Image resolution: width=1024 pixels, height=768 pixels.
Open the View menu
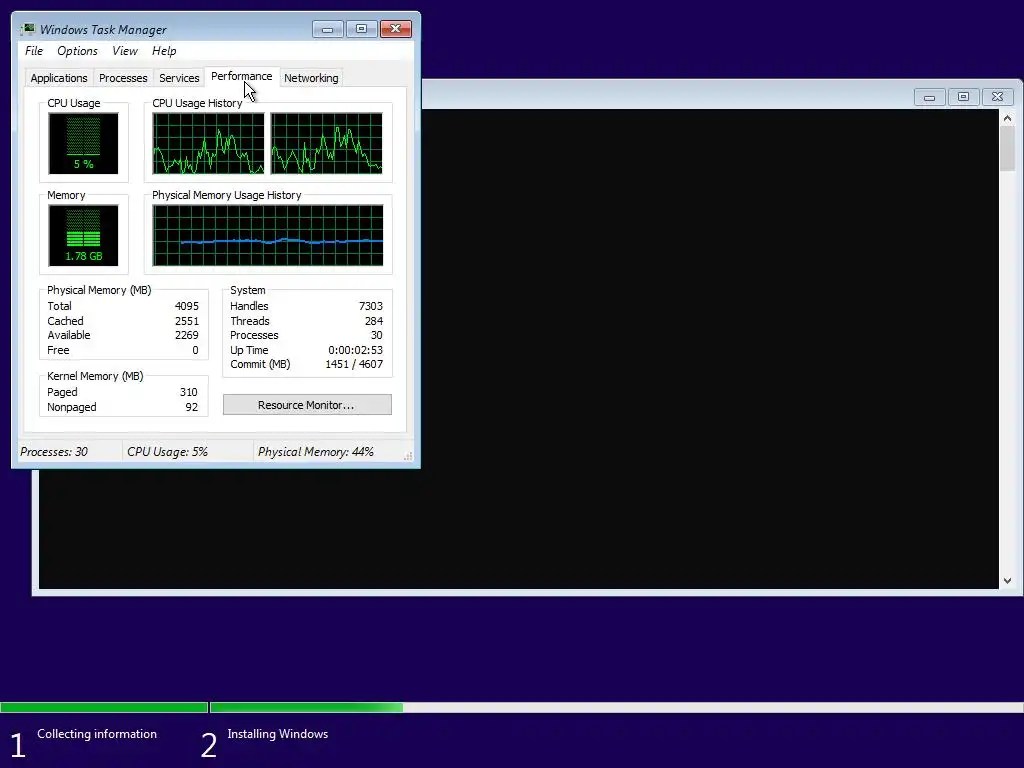point(125,51)
